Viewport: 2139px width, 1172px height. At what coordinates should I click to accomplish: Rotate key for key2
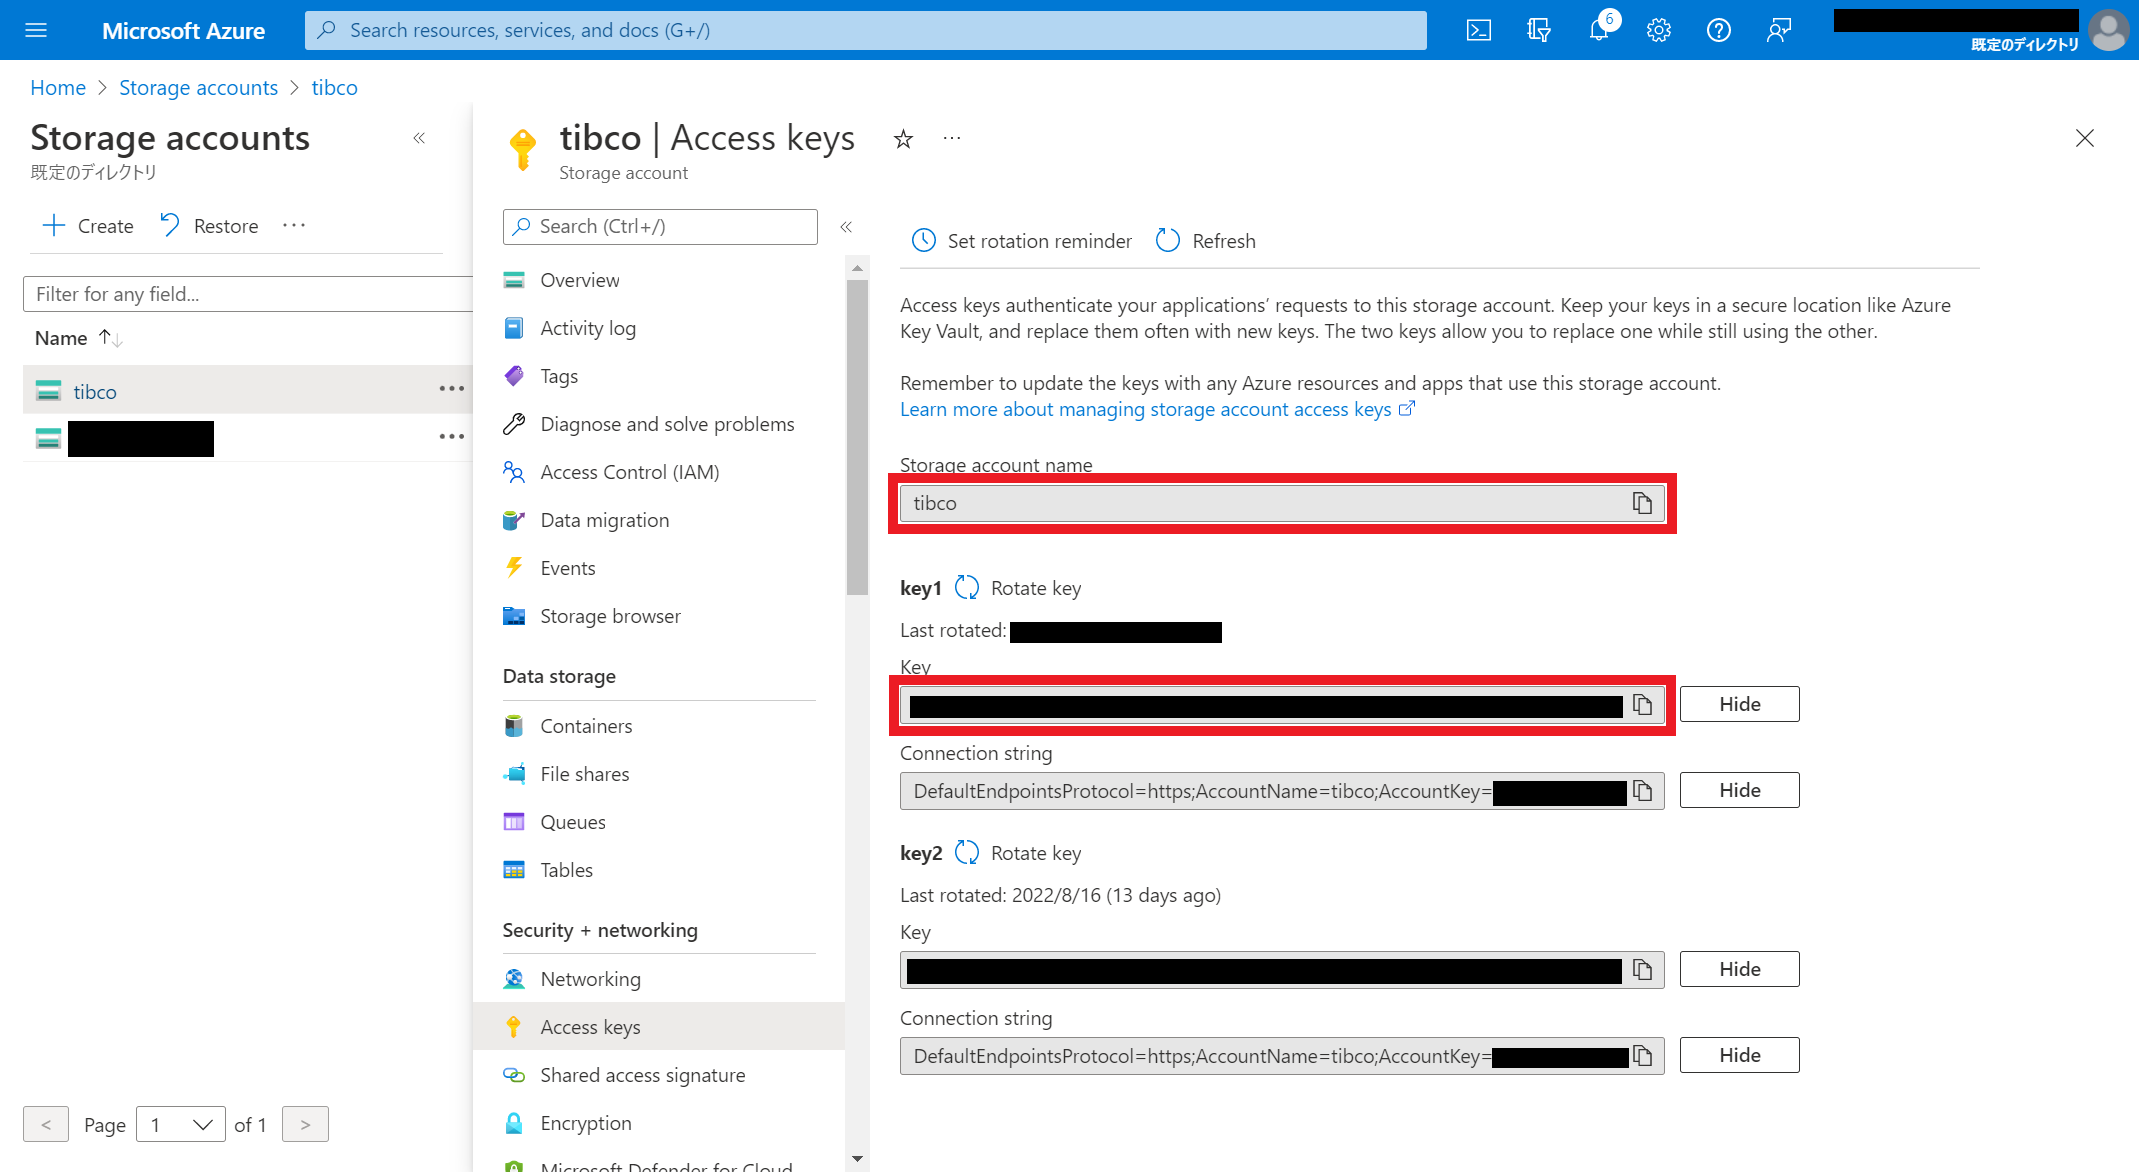click(1018, 853)
